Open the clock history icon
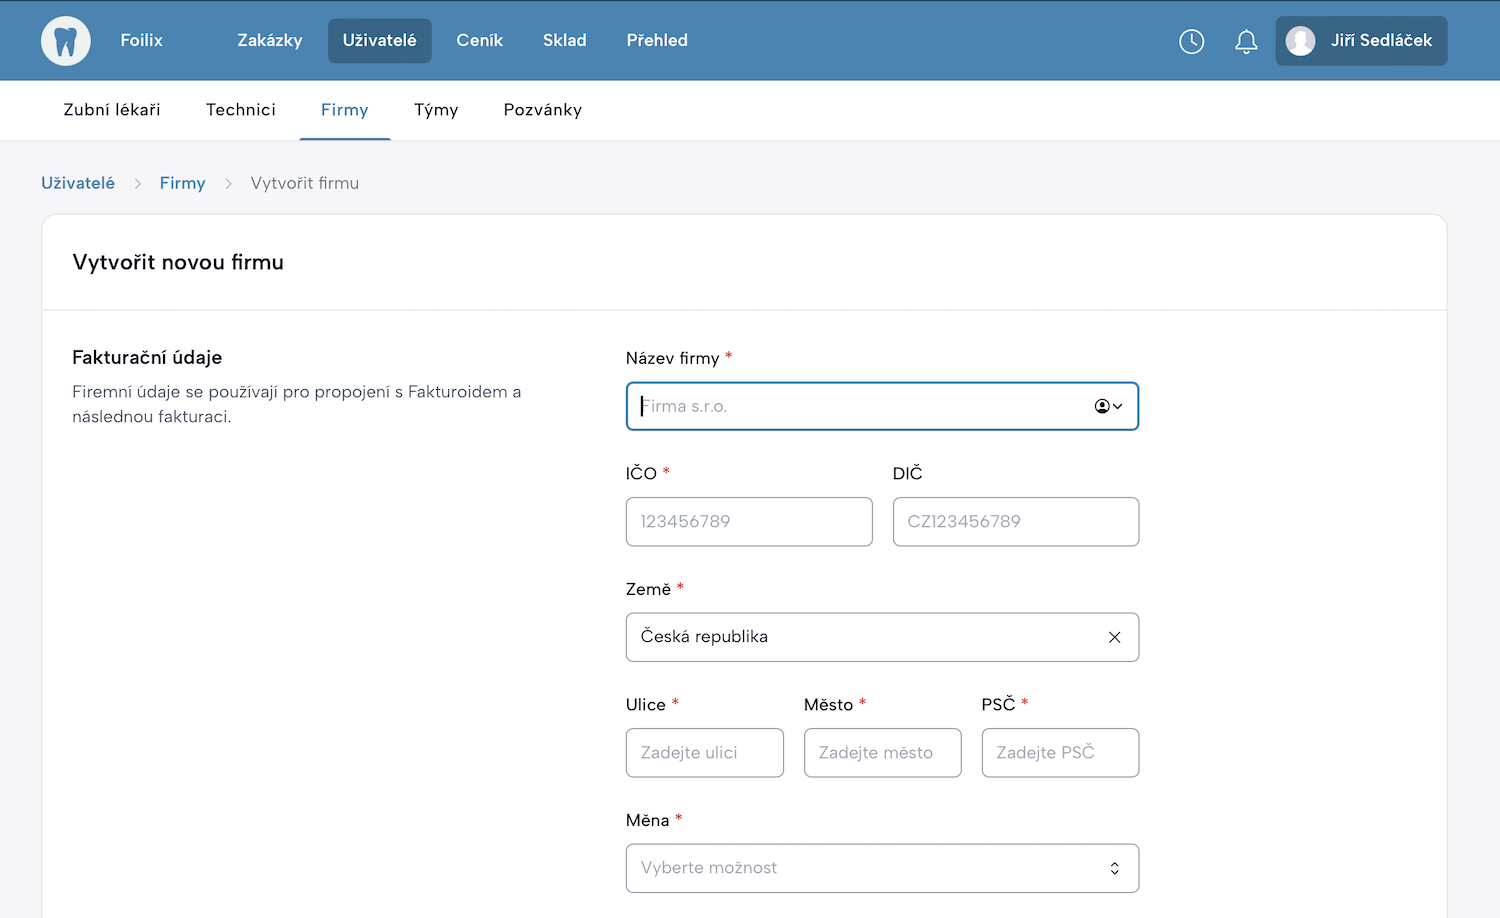The image size is (1500, 918). (x=1191, y=41)
